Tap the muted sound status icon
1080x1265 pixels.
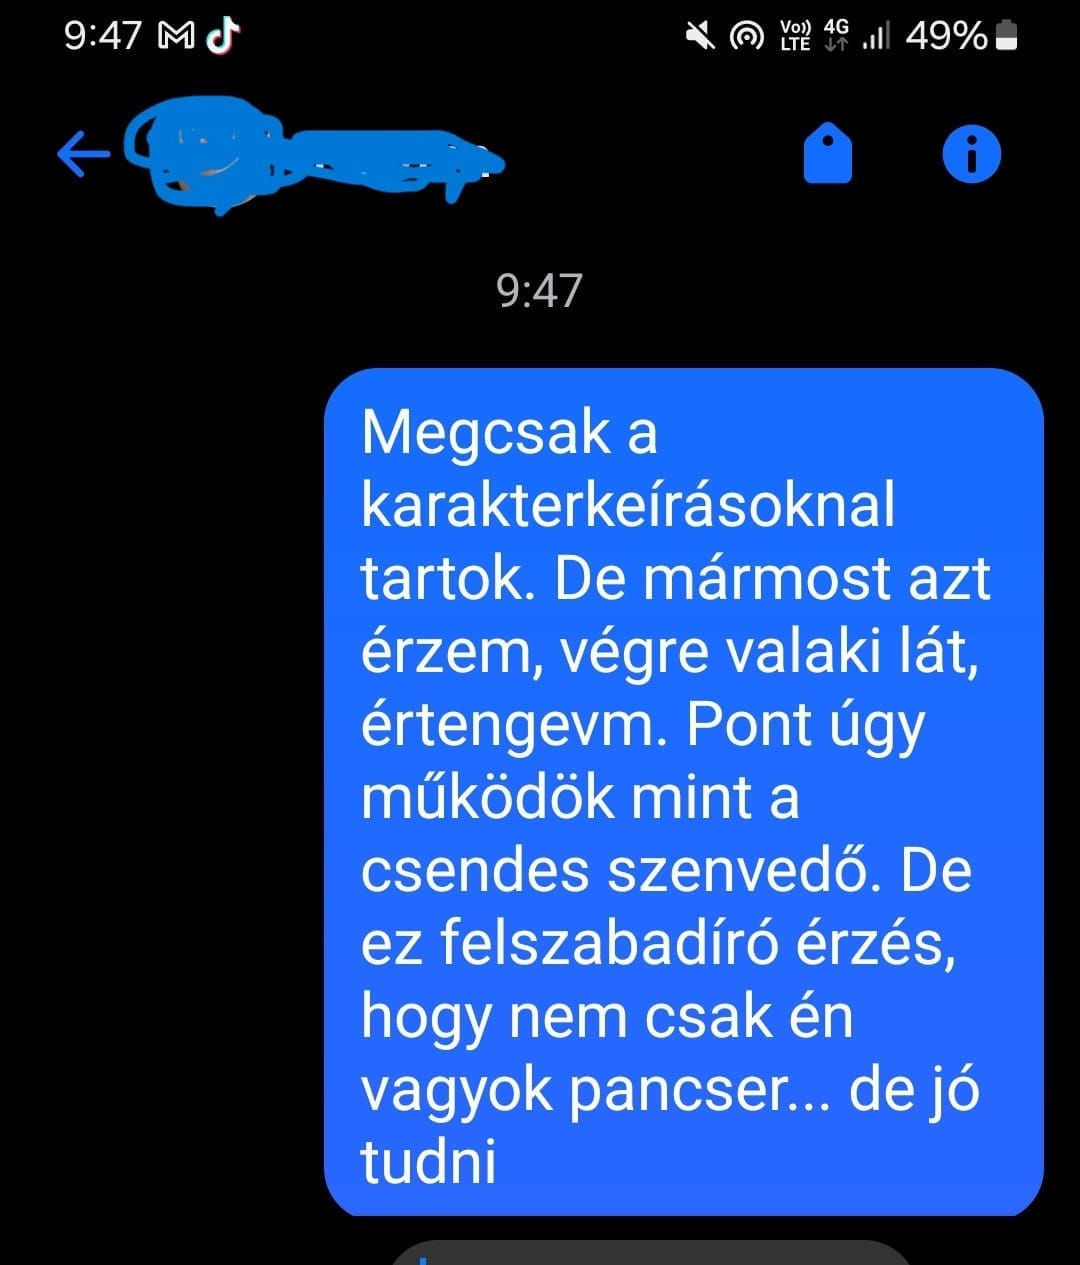[700, 37]
